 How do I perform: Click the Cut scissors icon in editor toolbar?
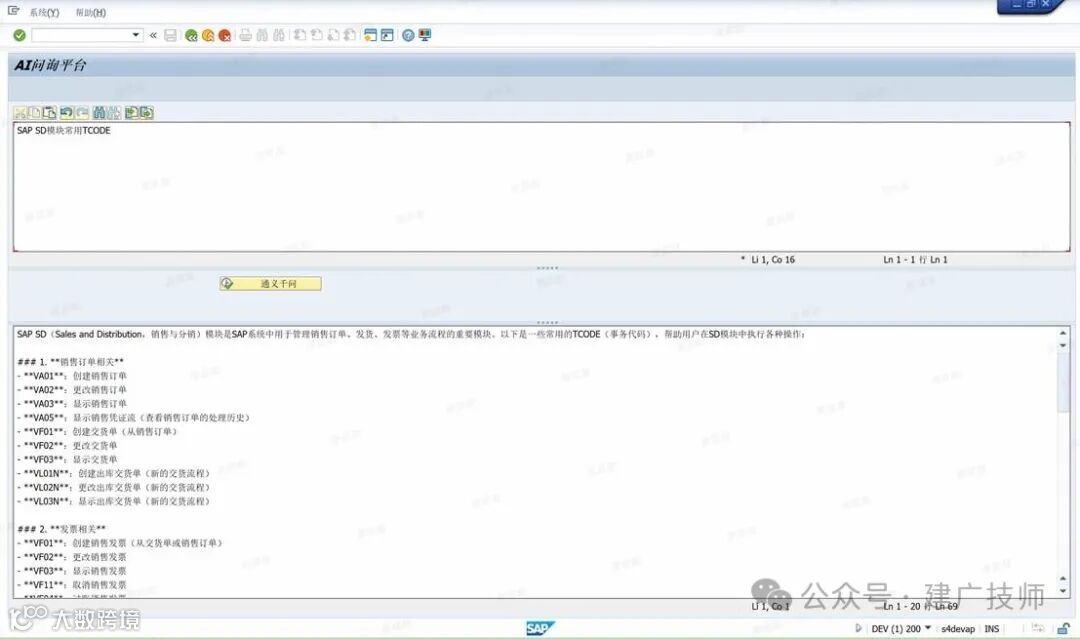[x=20, y=113]
